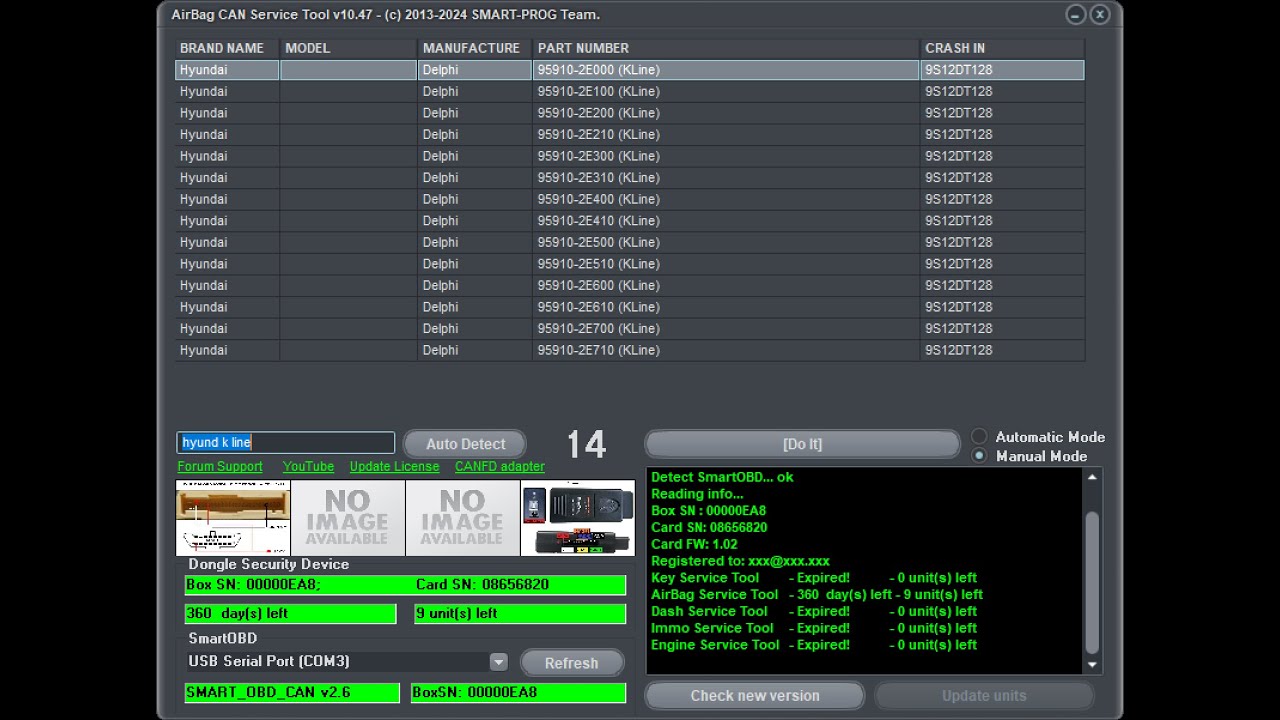Open the second No Image Available thumbnail
Image resolution: width=1280 pixels, height=720 pixels.
point(463,518)
